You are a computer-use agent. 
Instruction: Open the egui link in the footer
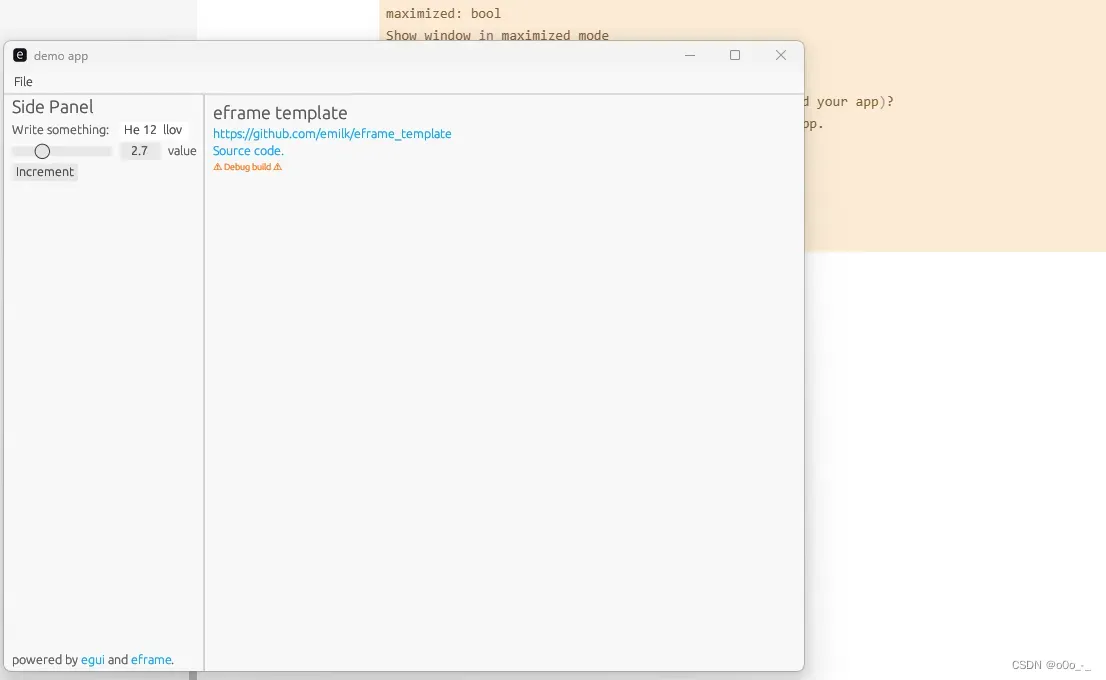pyautogui.click(x=92, y=660)
